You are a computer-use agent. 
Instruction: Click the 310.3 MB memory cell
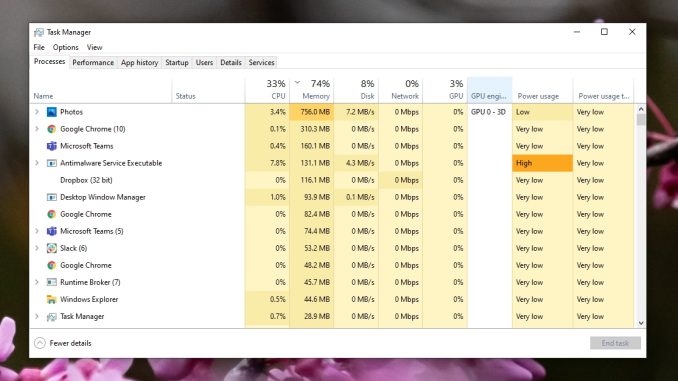[312, 129]
